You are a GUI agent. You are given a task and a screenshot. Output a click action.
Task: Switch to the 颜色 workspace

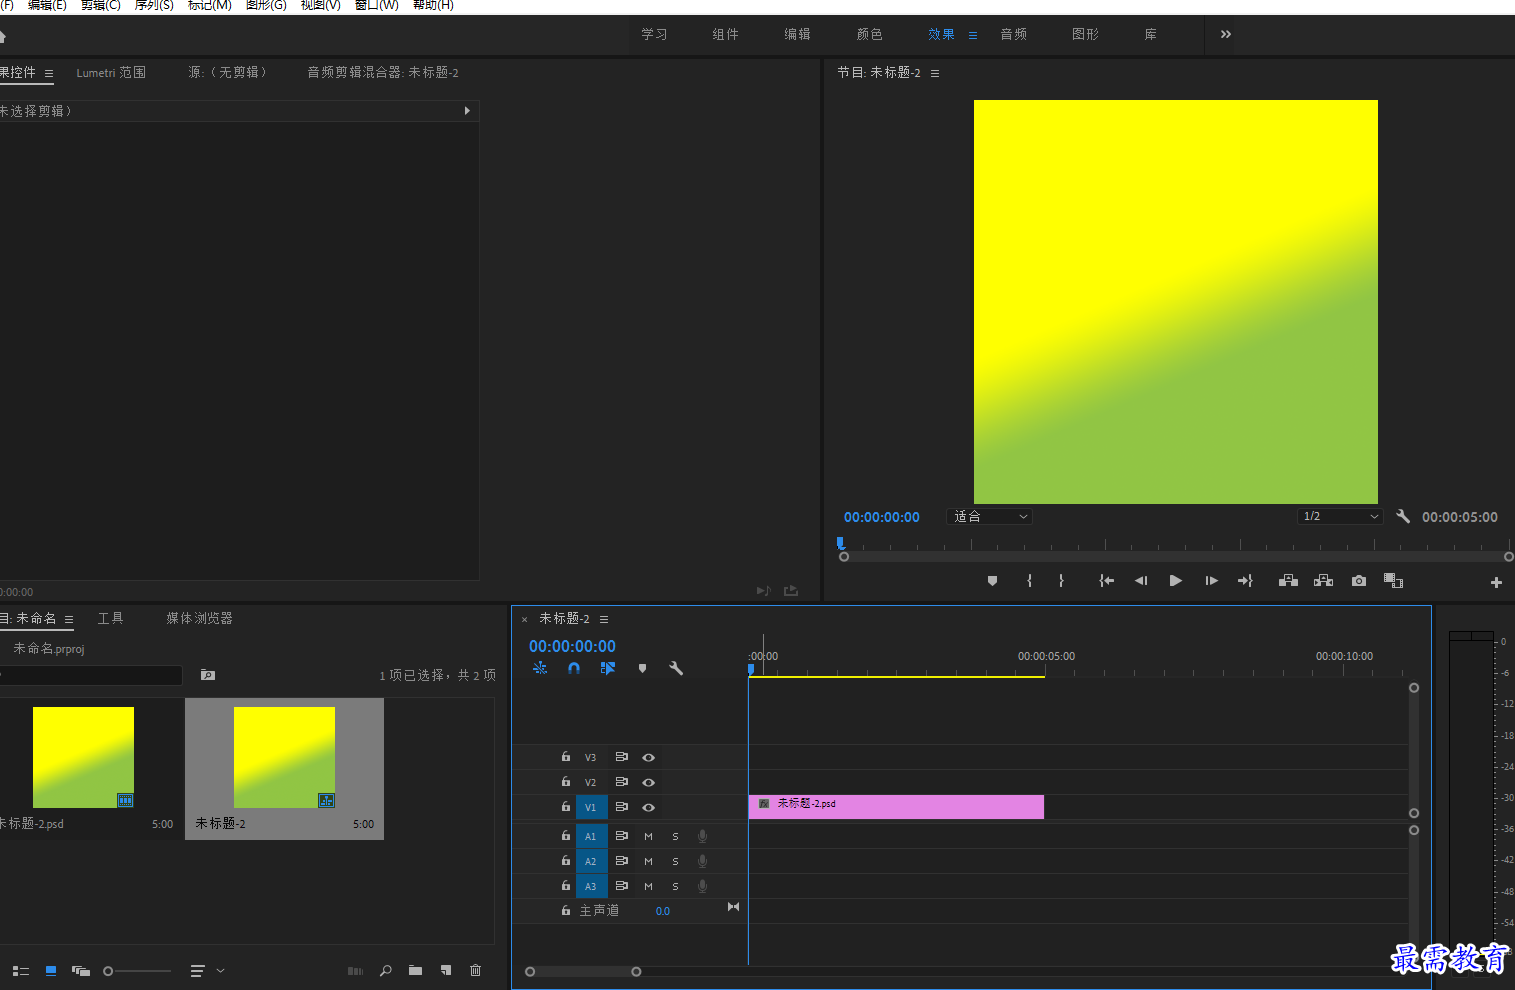click(x=870, y=34)
